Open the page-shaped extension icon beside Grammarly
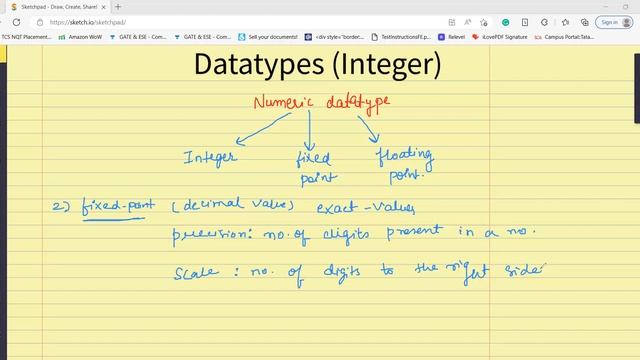The height and width of the screenshot is (360, 640). pyautogui.click(x=525, y=22)
